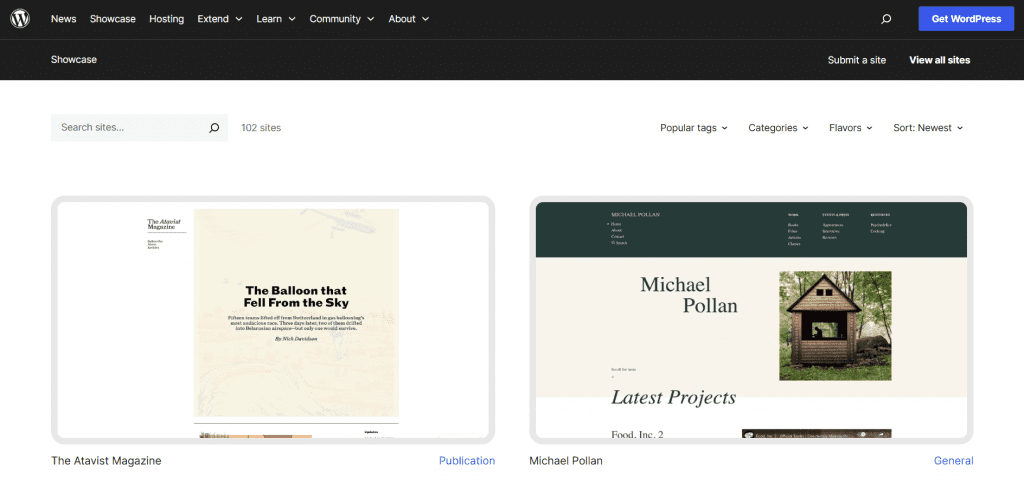The width and height of the screenshot is (1024, 497).
Task: Open the Sort: Newest dropdown
Action: click(928, 128)
